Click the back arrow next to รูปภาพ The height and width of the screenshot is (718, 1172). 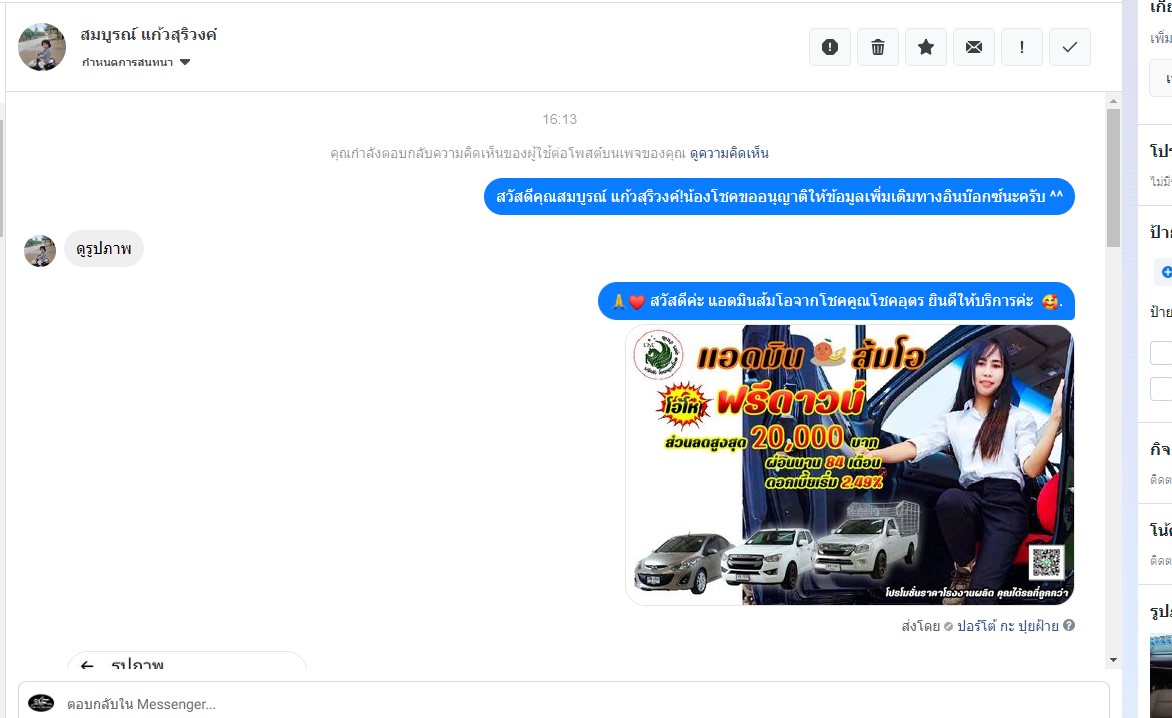[87, 665]
